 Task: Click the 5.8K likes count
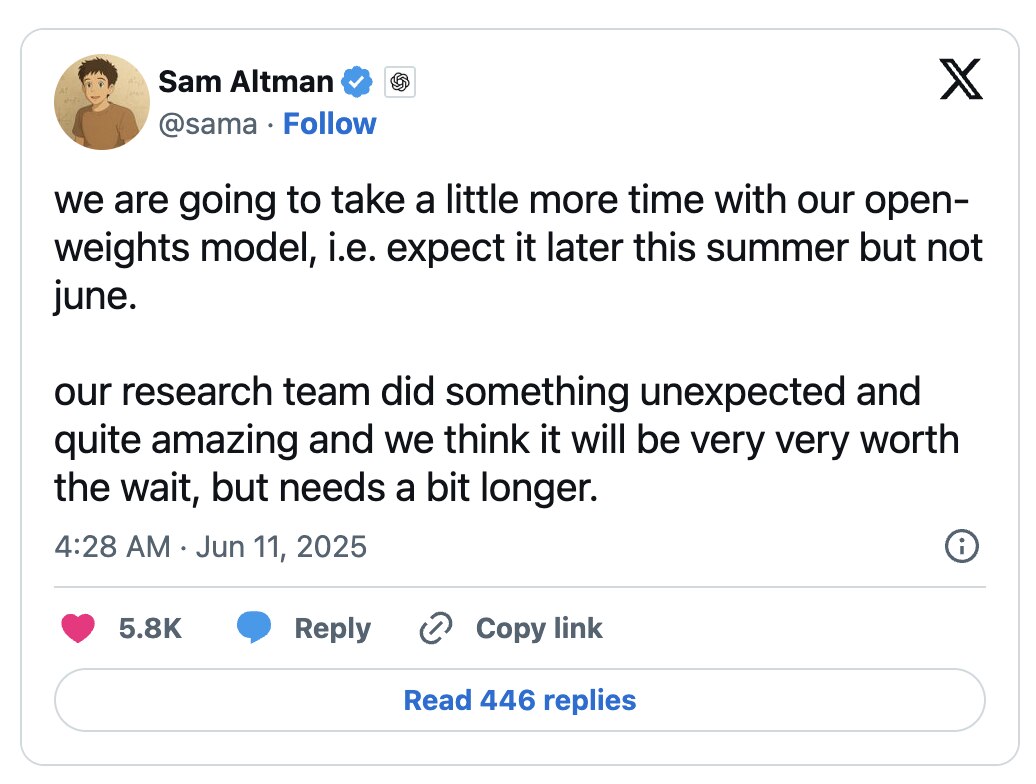[150, 628]
